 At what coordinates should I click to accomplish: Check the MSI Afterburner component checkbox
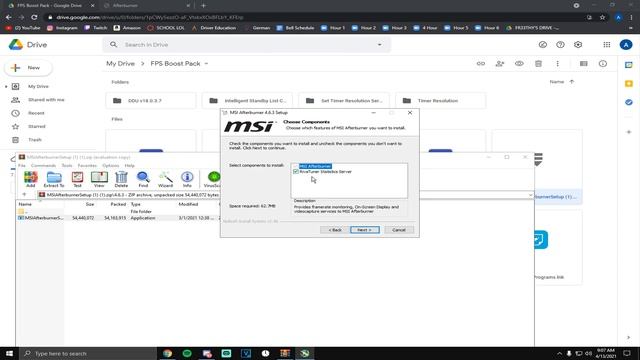296,166
